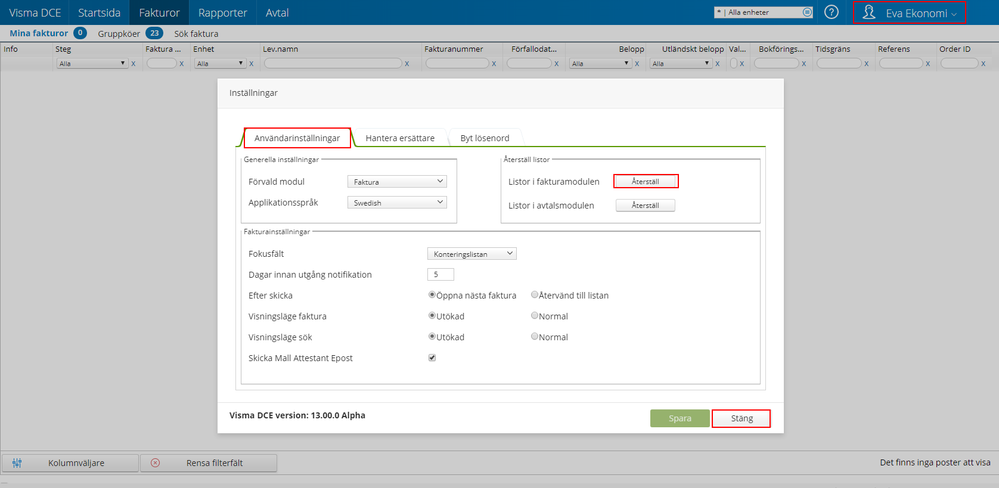The height and width of the screenshot is (488, 999).
Task: Click the Dagar innan utgång notifikation field
Action: pos(440,275)
